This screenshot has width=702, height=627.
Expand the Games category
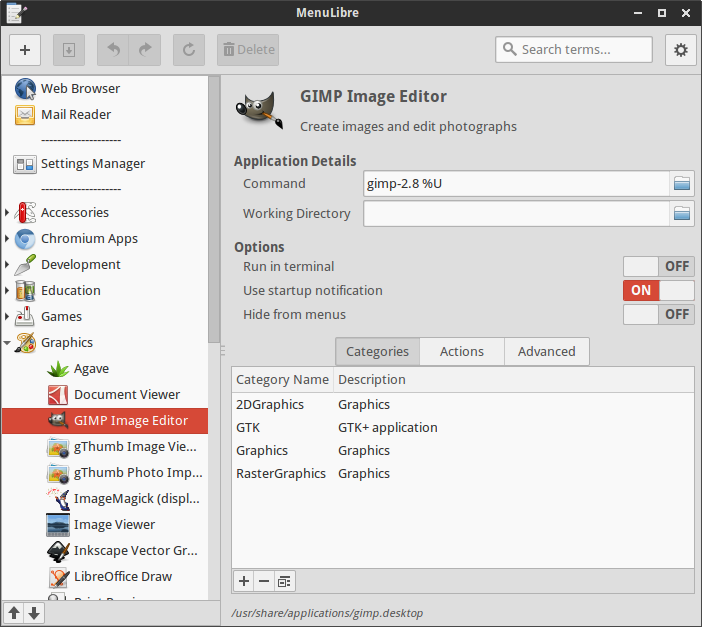pos(7,317)
